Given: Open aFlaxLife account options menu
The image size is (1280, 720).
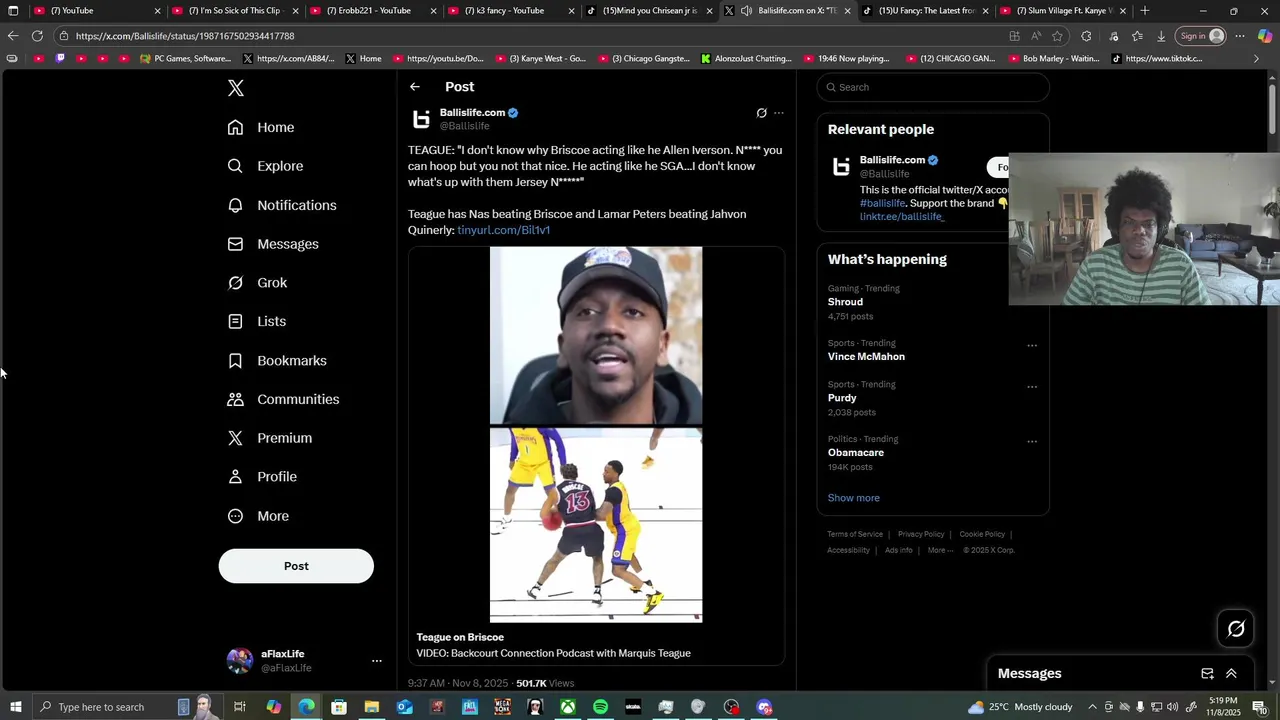Looking at the screenshot, I should point(377,661).
